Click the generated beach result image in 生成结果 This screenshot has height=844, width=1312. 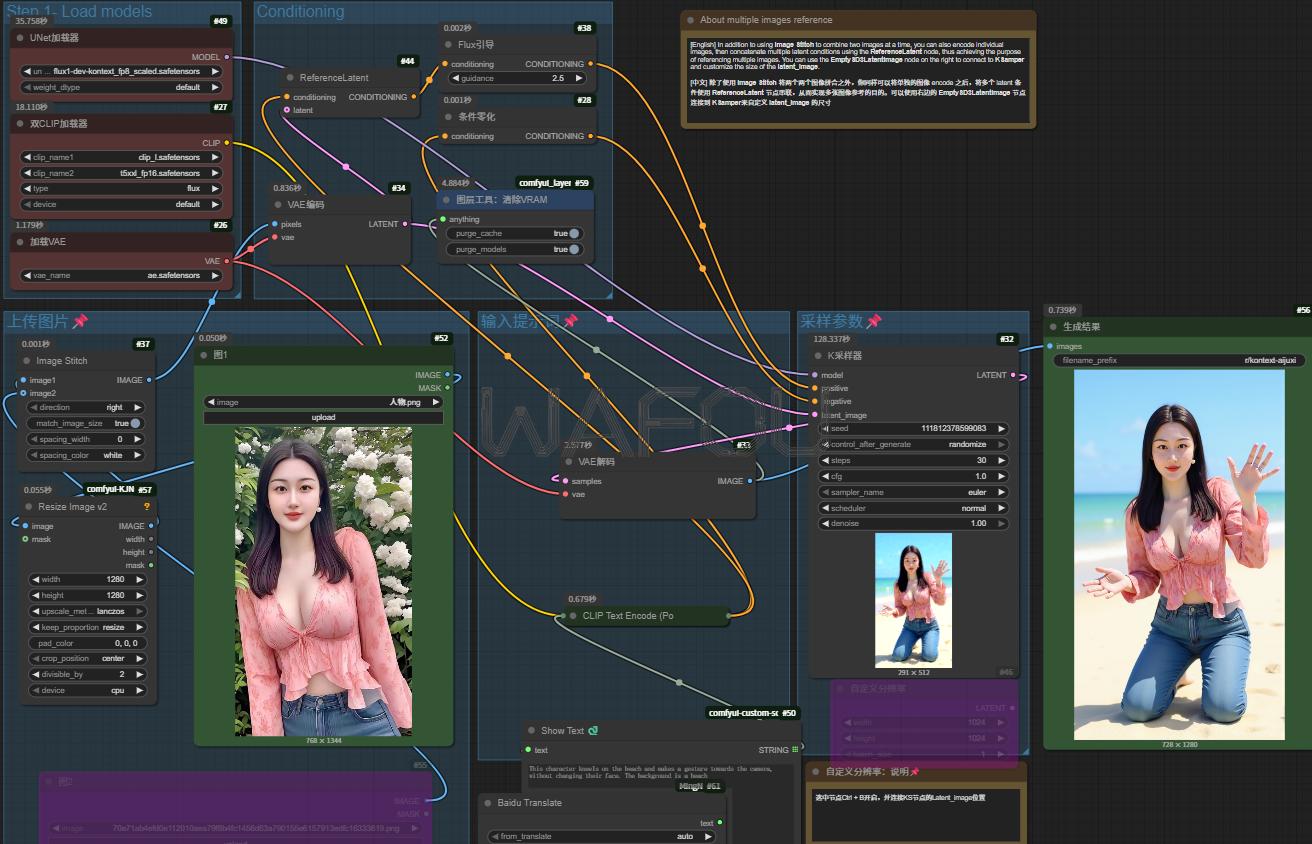coord(1179,555)
